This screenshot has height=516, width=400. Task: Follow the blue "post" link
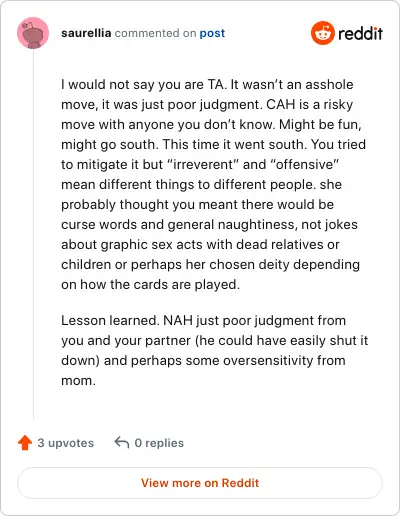212,33
